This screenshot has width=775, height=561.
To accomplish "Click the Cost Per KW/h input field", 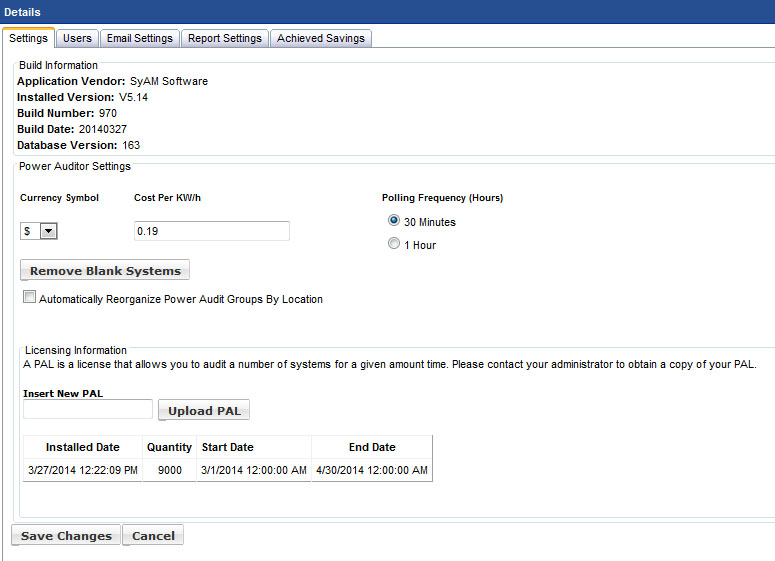I will point(211,231).
